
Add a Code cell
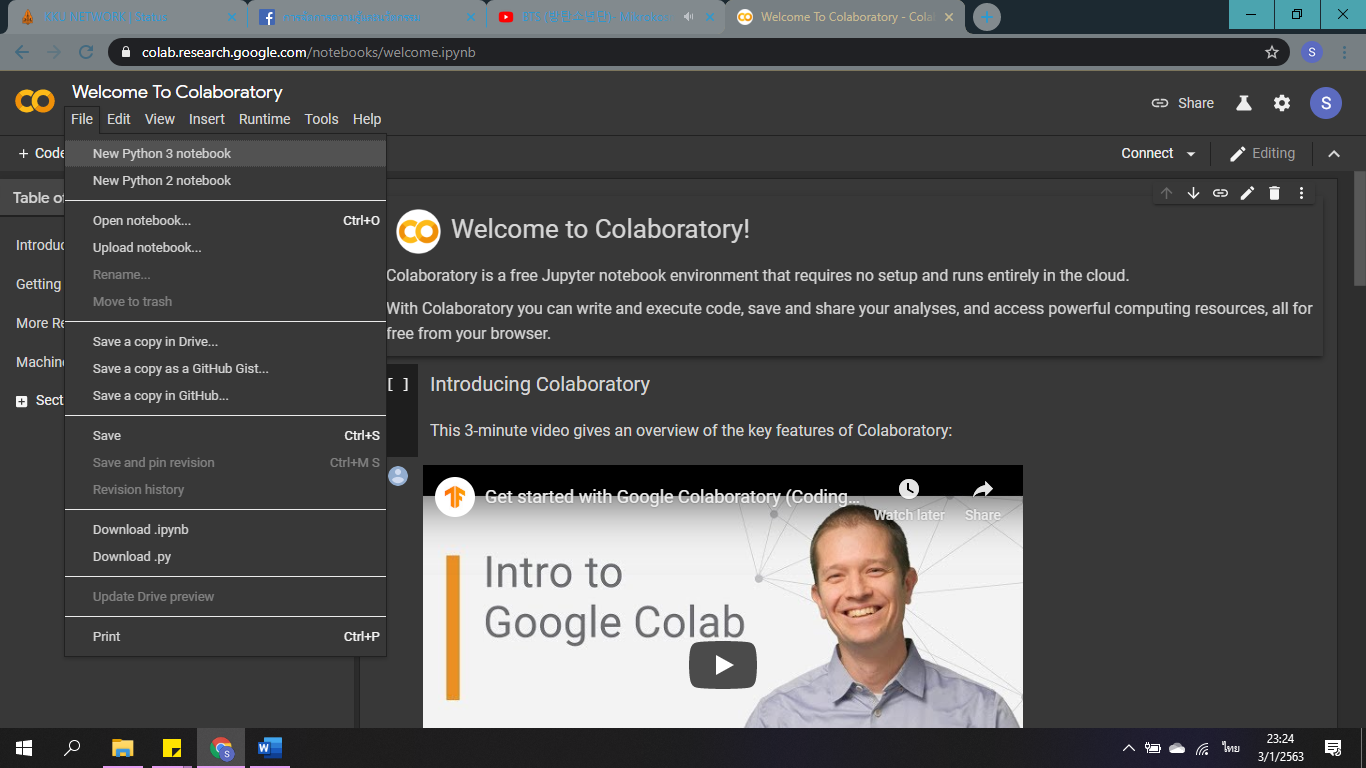click(x=41, y=153)
